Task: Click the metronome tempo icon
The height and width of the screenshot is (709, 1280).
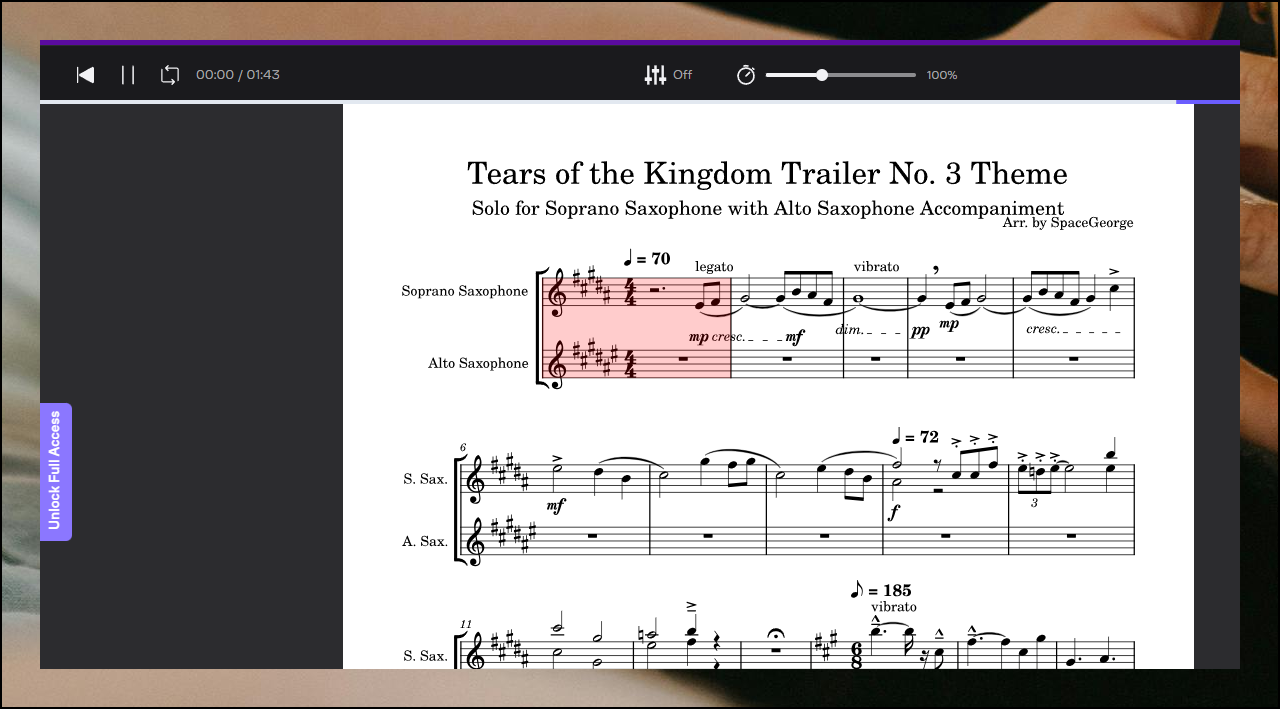Action: pos(746,75)
